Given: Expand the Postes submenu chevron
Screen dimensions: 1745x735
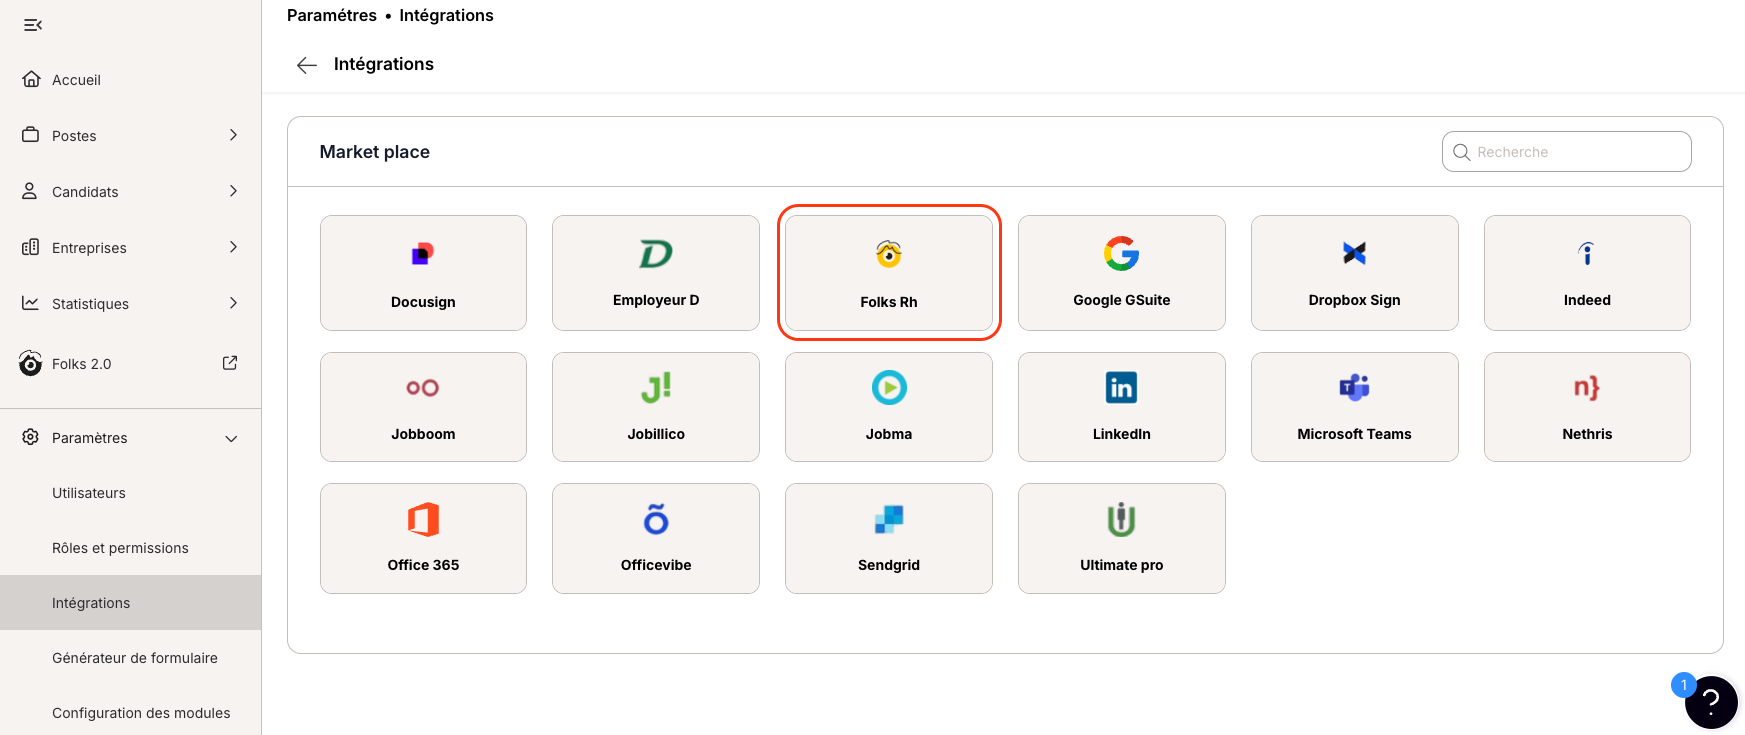Looking at the screenshot, I should click(233, 135).
